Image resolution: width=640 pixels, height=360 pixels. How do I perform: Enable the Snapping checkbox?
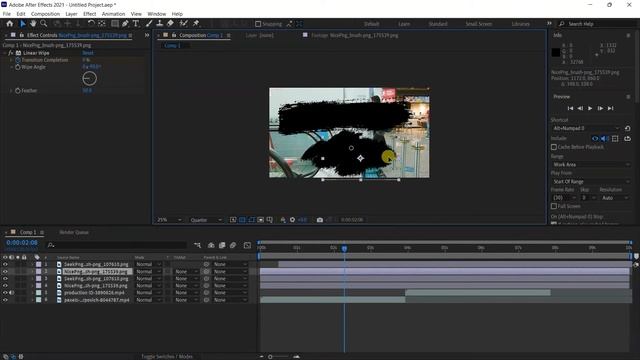pos(258,24)
